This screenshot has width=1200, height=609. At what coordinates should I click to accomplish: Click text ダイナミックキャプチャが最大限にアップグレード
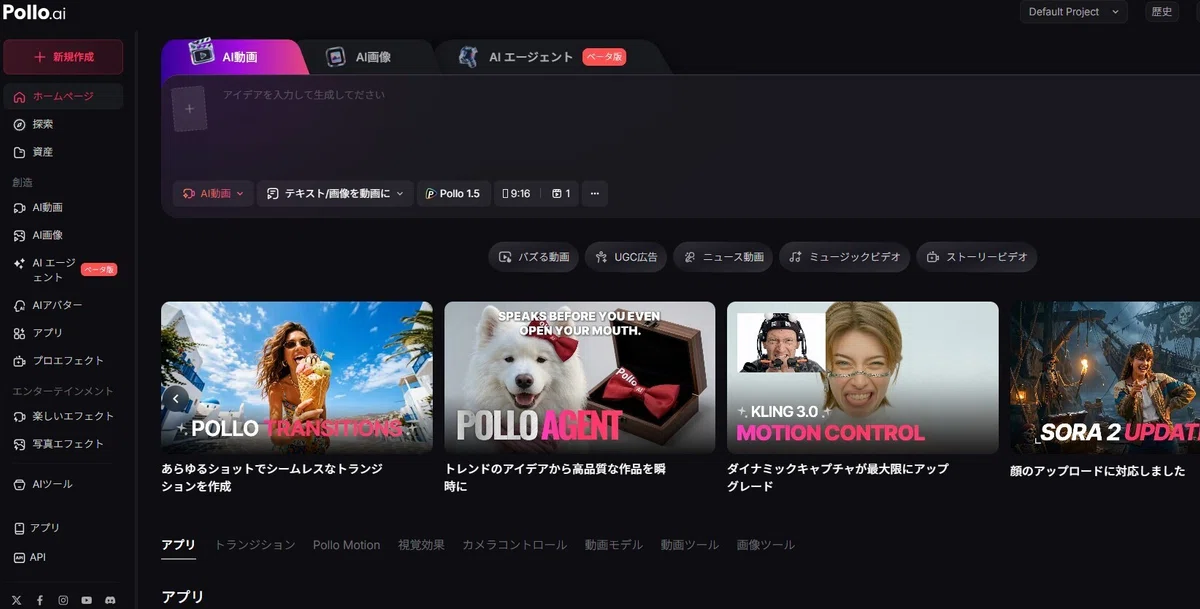[838, 477]
